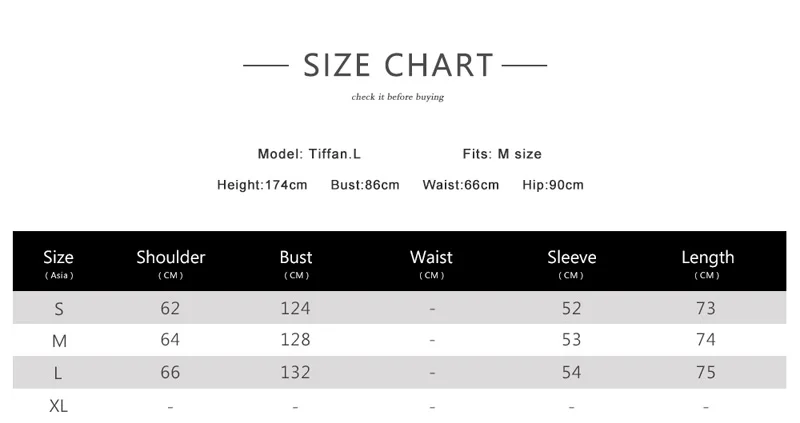Click the shoulder value 62
Viewport: 800px width, 423px height.
coord(170,308)
